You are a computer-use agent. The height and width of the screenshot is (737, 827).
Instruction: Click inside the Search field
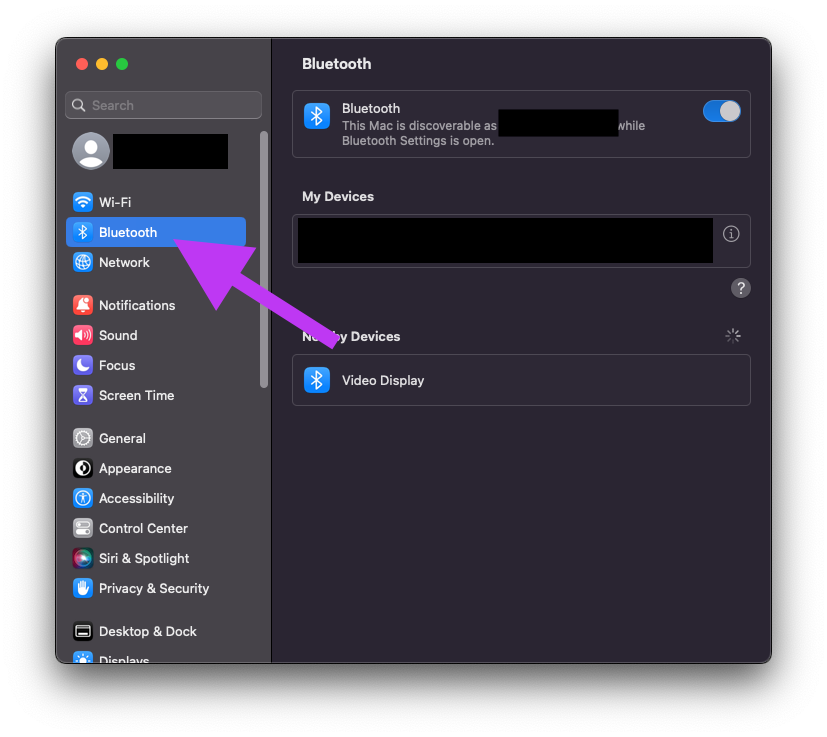click(164, 105)
